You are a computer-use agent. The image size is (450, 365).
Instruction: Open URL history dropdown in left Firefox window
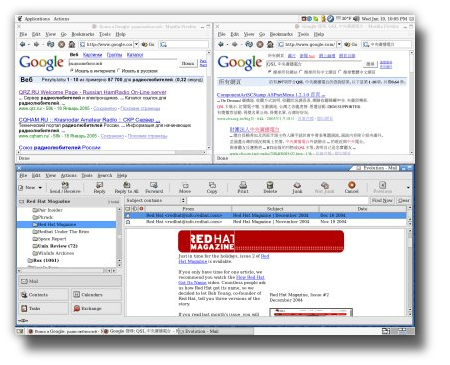136,44
